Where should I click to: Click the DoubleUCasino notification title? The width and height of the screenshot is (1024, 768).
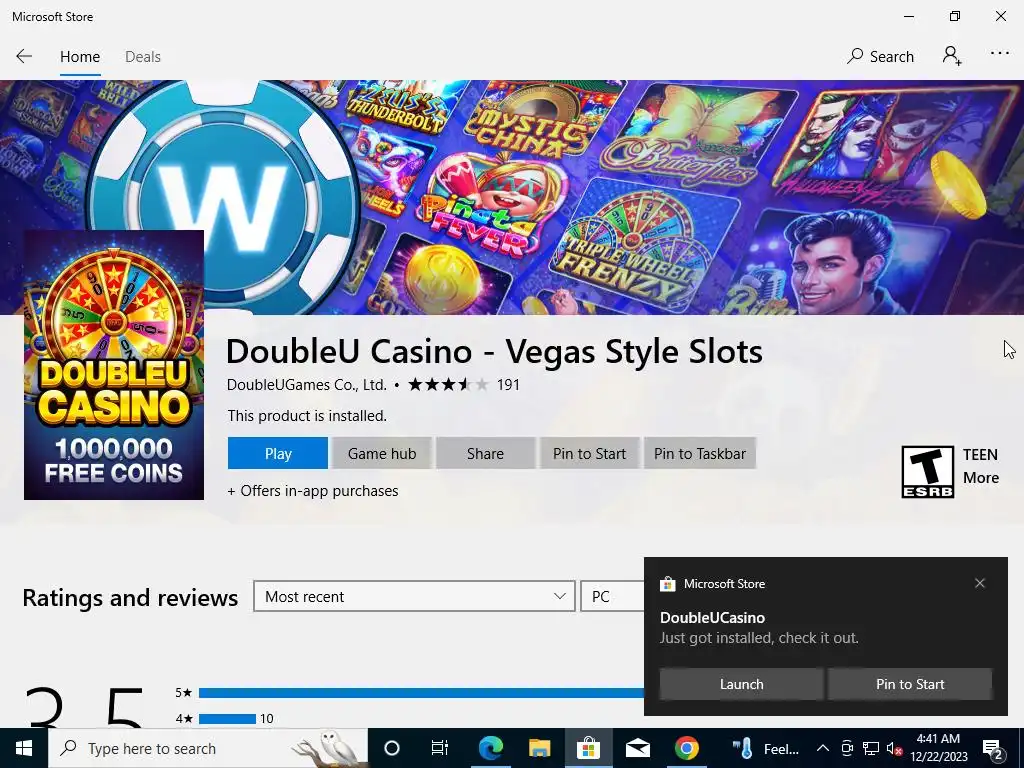coord(712,618)
